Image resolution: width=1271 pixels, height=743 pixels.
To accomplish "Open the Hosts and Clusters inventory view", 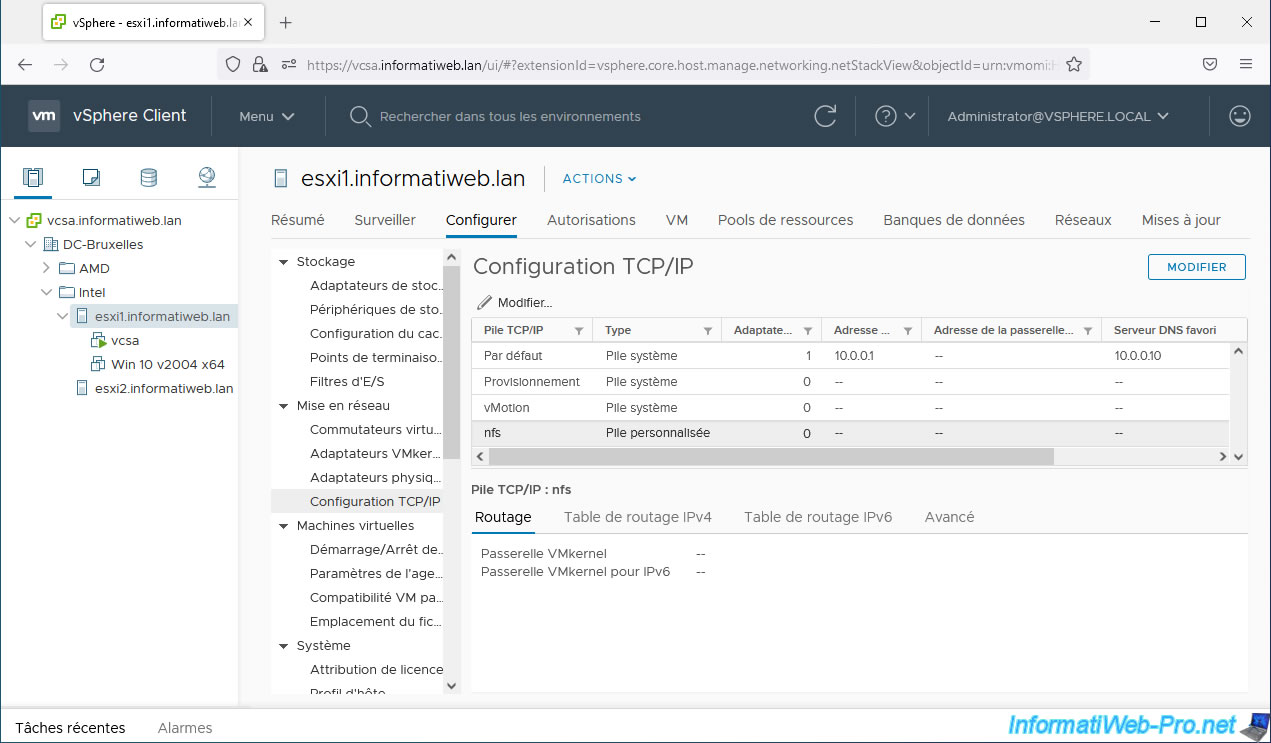I will 33,178.
